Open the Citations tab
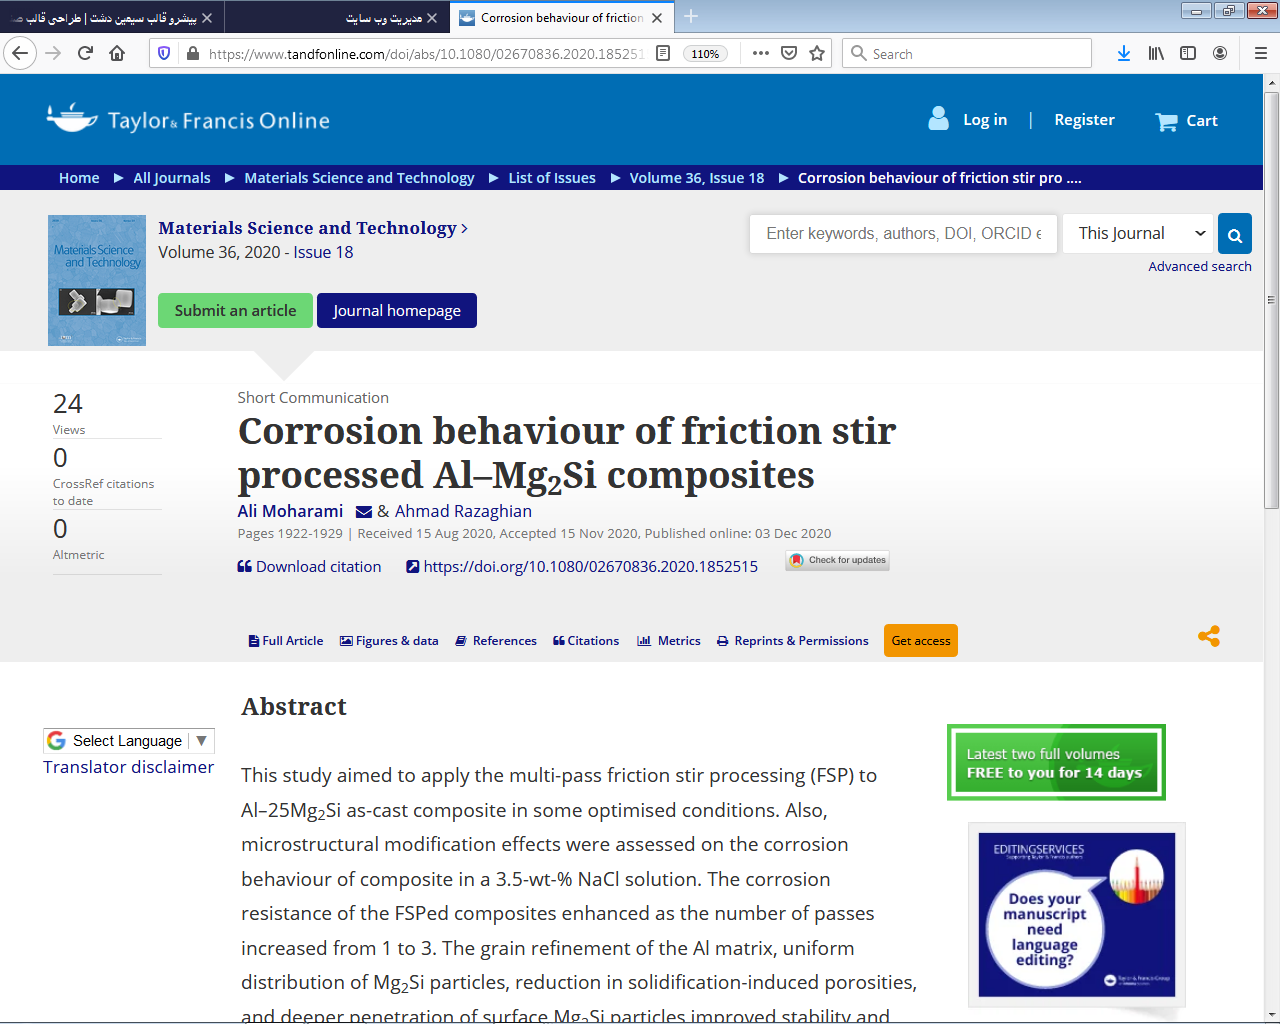Viewport: 1280px width, 1024px height. point(586,641)
